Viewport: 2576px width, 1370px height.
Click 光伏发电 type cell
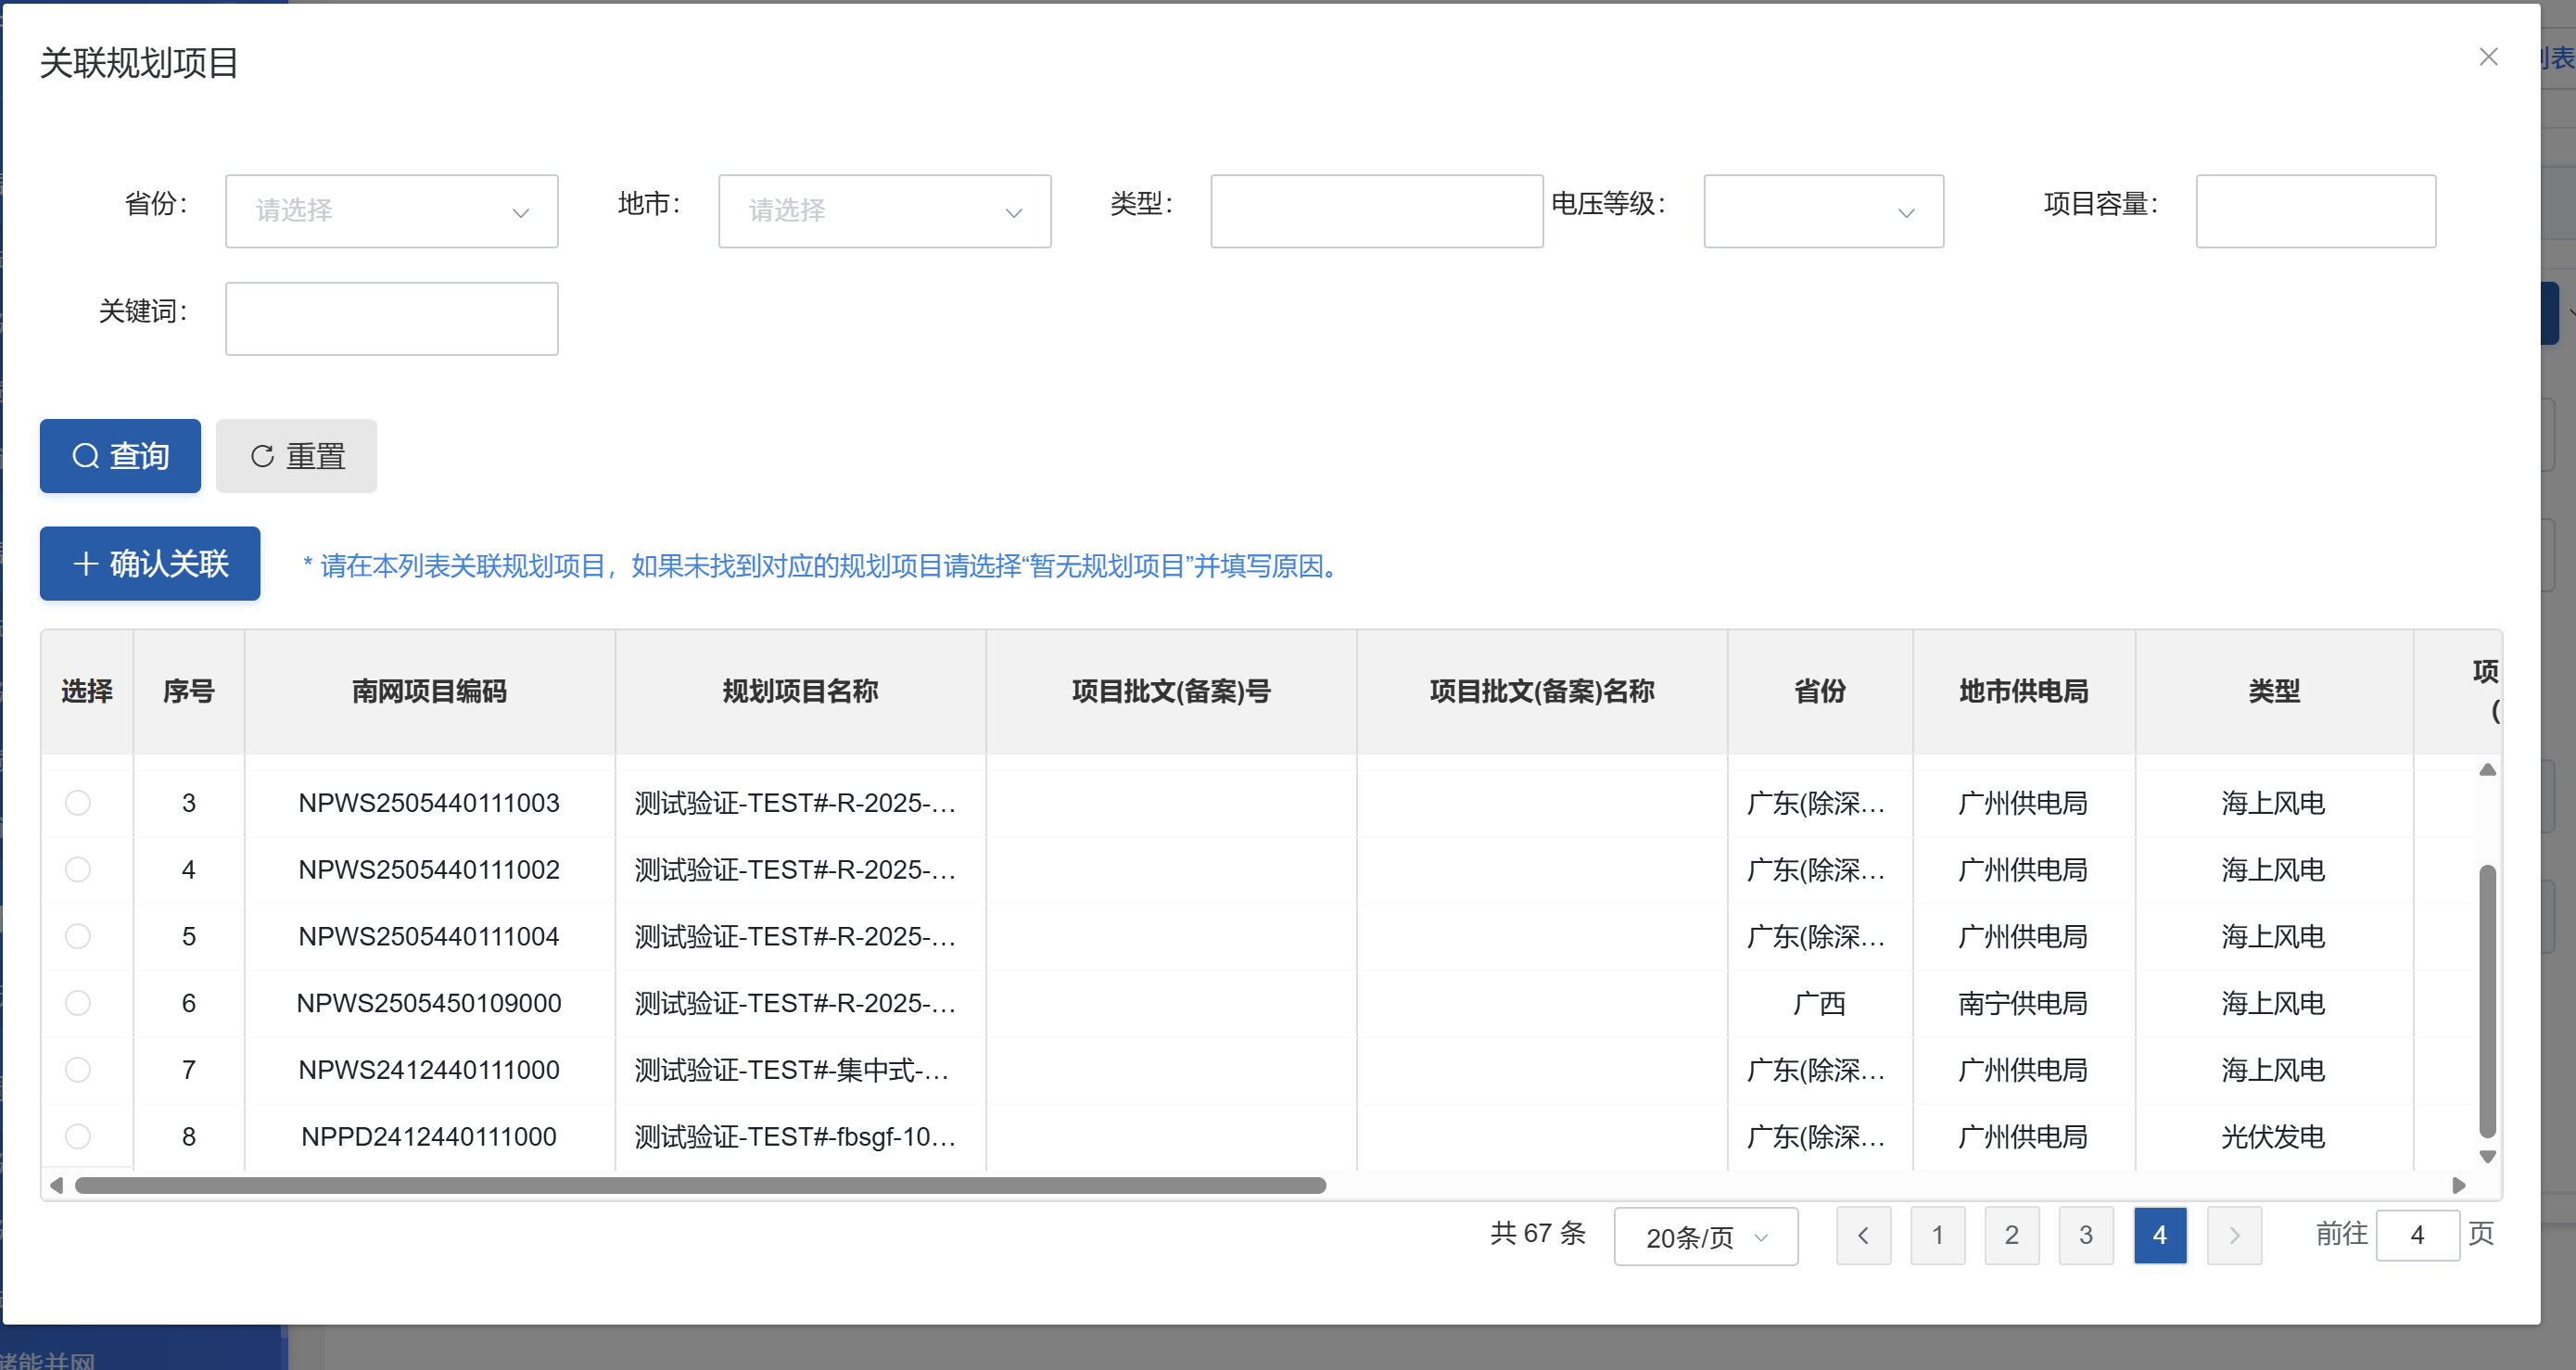[x=2273, y=1136]
